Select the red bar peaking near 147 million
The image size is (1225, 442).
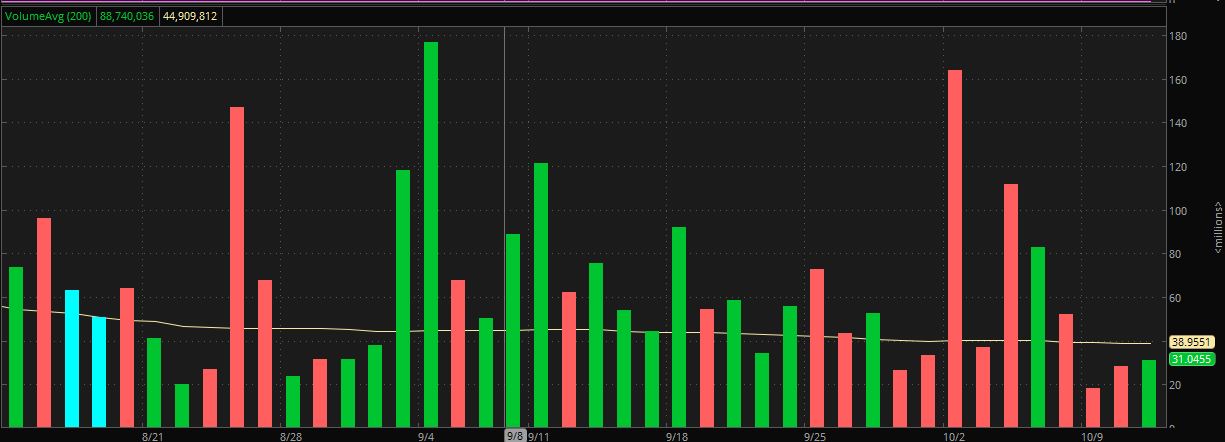click(237, 267)
